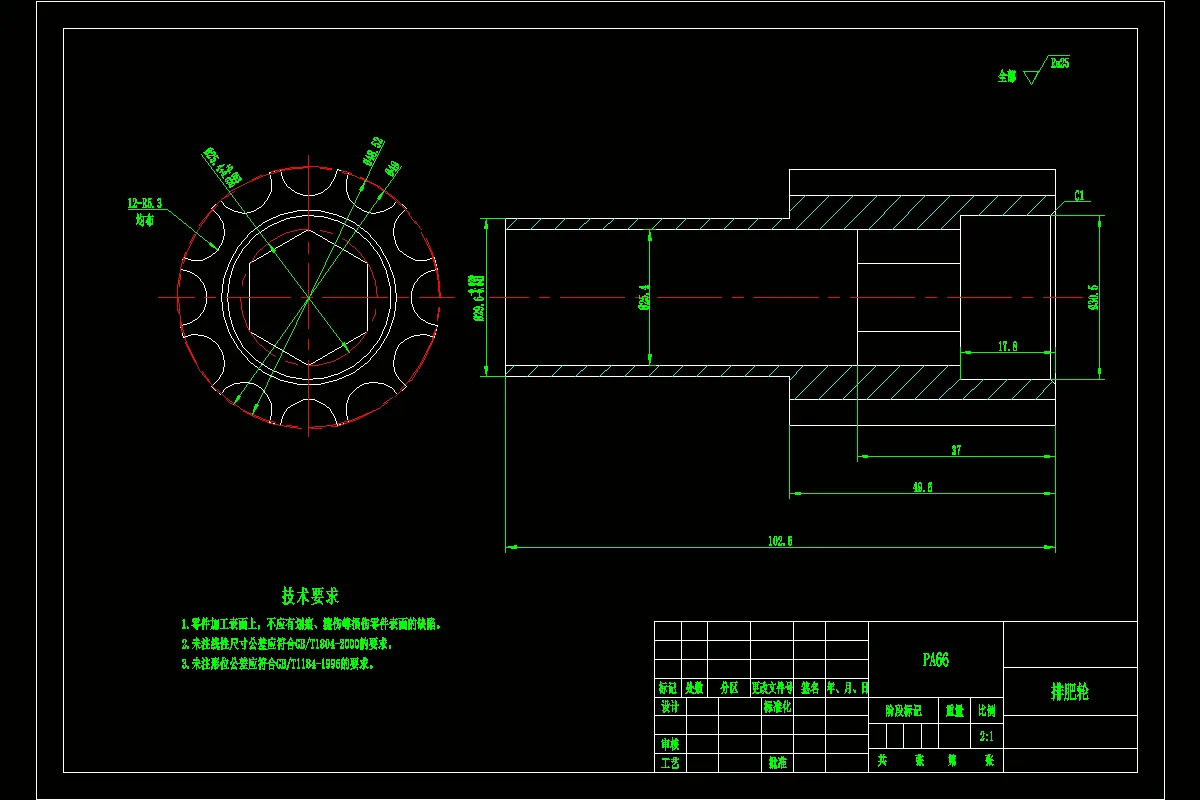This screenshot has height=800, width=1200.
Task: Select the 设计 title block cell
Action: (670, 707)
